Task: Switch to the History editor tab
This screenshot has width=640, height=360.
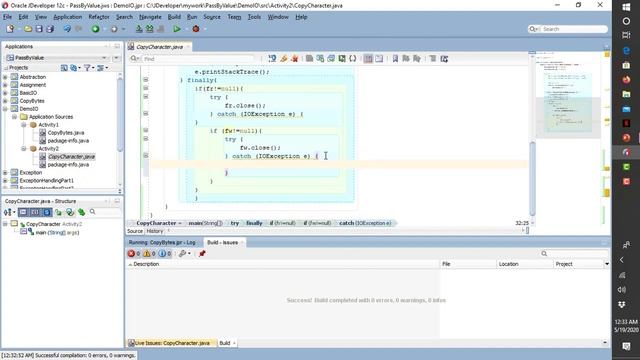Action: pyautogui.click(x=155, y=231)
